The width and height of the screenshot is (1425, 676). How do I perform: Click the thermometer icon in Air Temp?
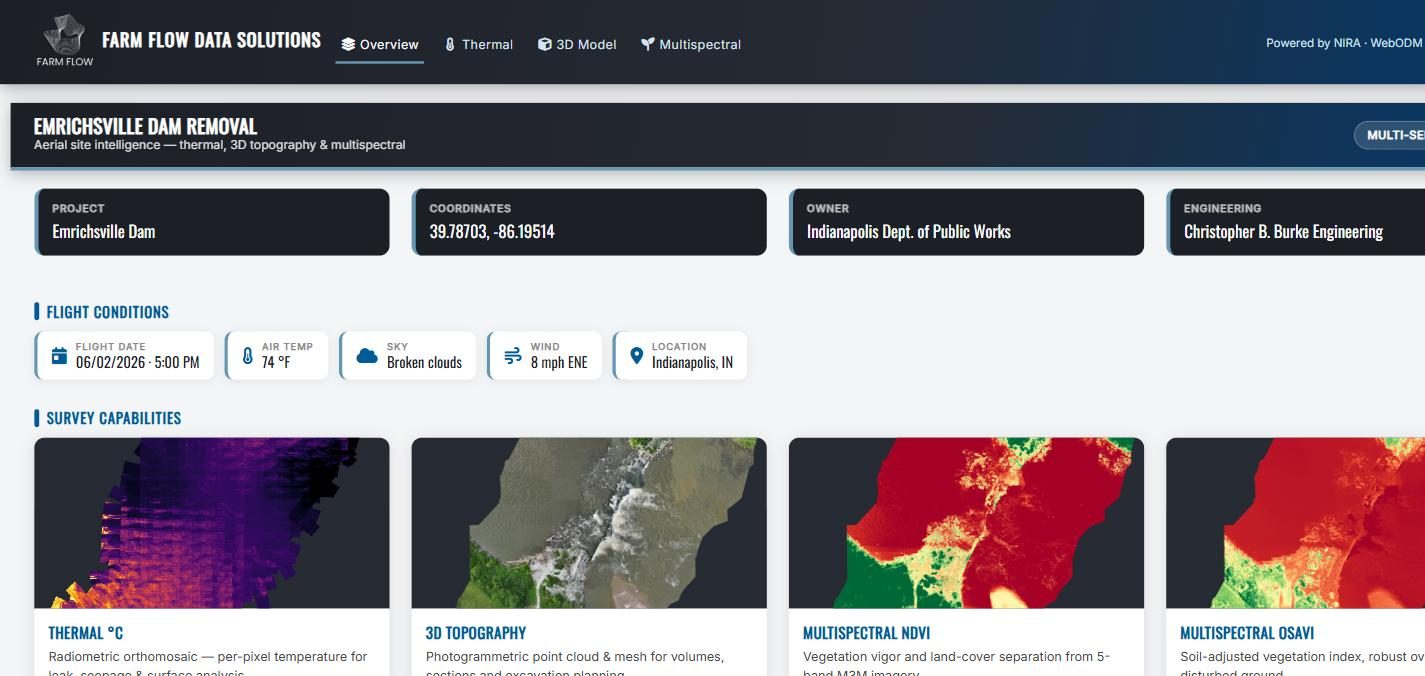pos(248,356)
